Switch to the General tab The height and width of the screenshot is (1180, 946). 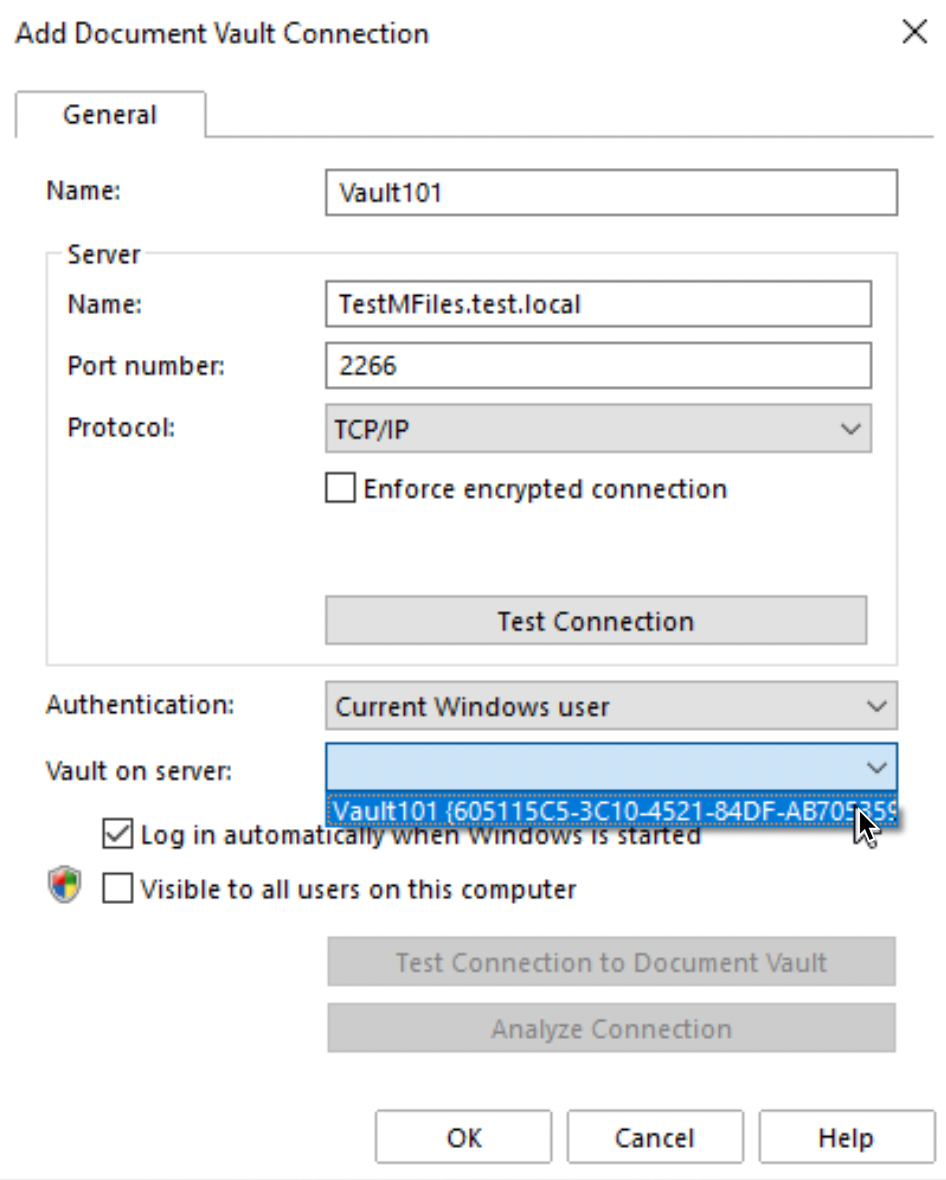(110, 114)
